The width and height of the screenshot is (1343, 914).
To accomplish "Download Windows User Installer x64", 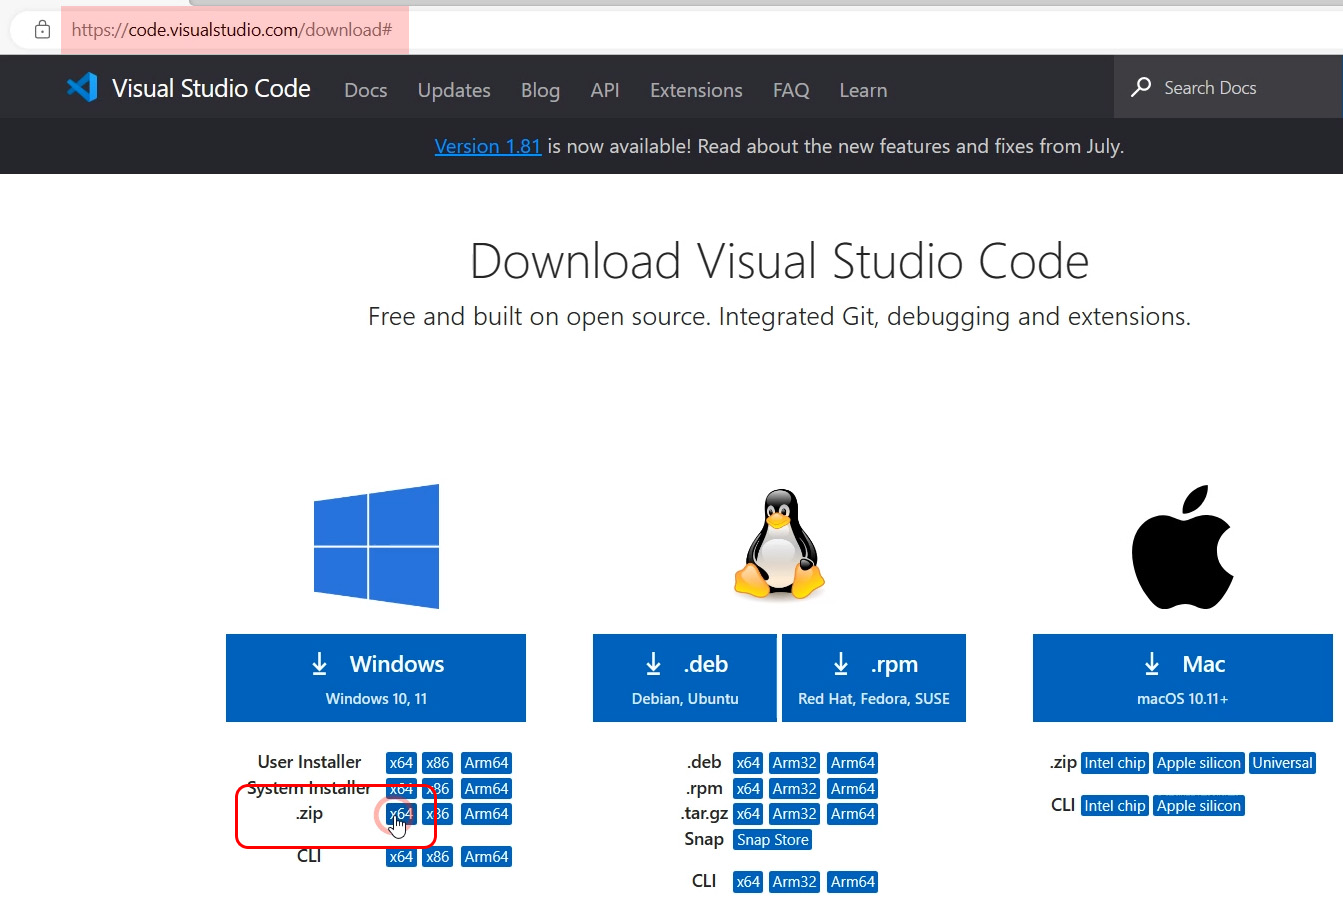I will pos(401,763).
